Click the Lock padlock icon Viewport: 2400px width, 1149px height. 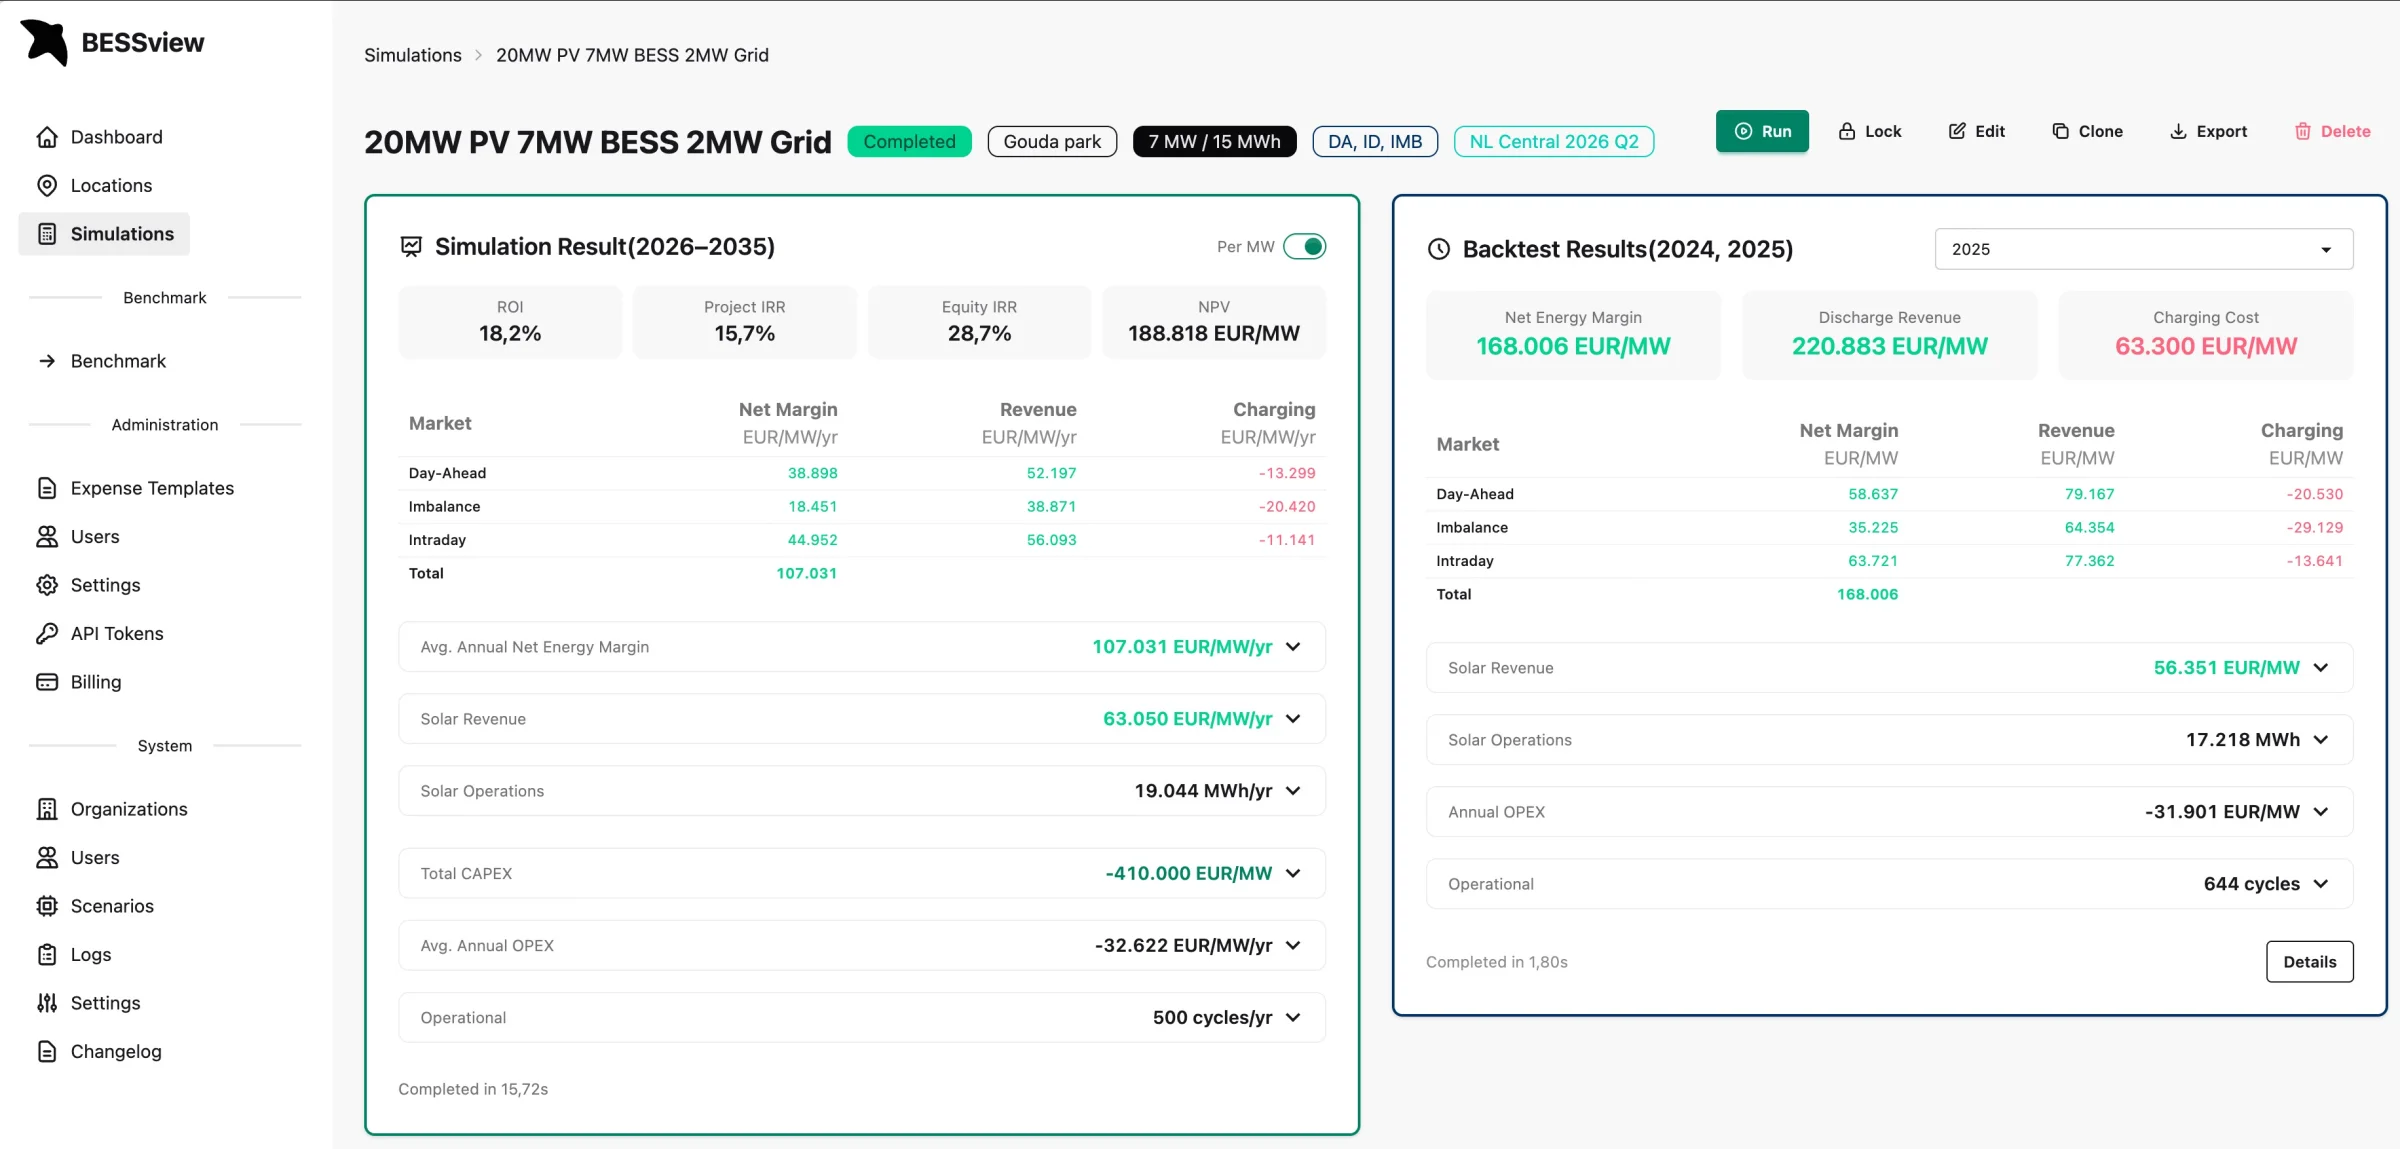pyautogui.click(x=1847, y=131)
